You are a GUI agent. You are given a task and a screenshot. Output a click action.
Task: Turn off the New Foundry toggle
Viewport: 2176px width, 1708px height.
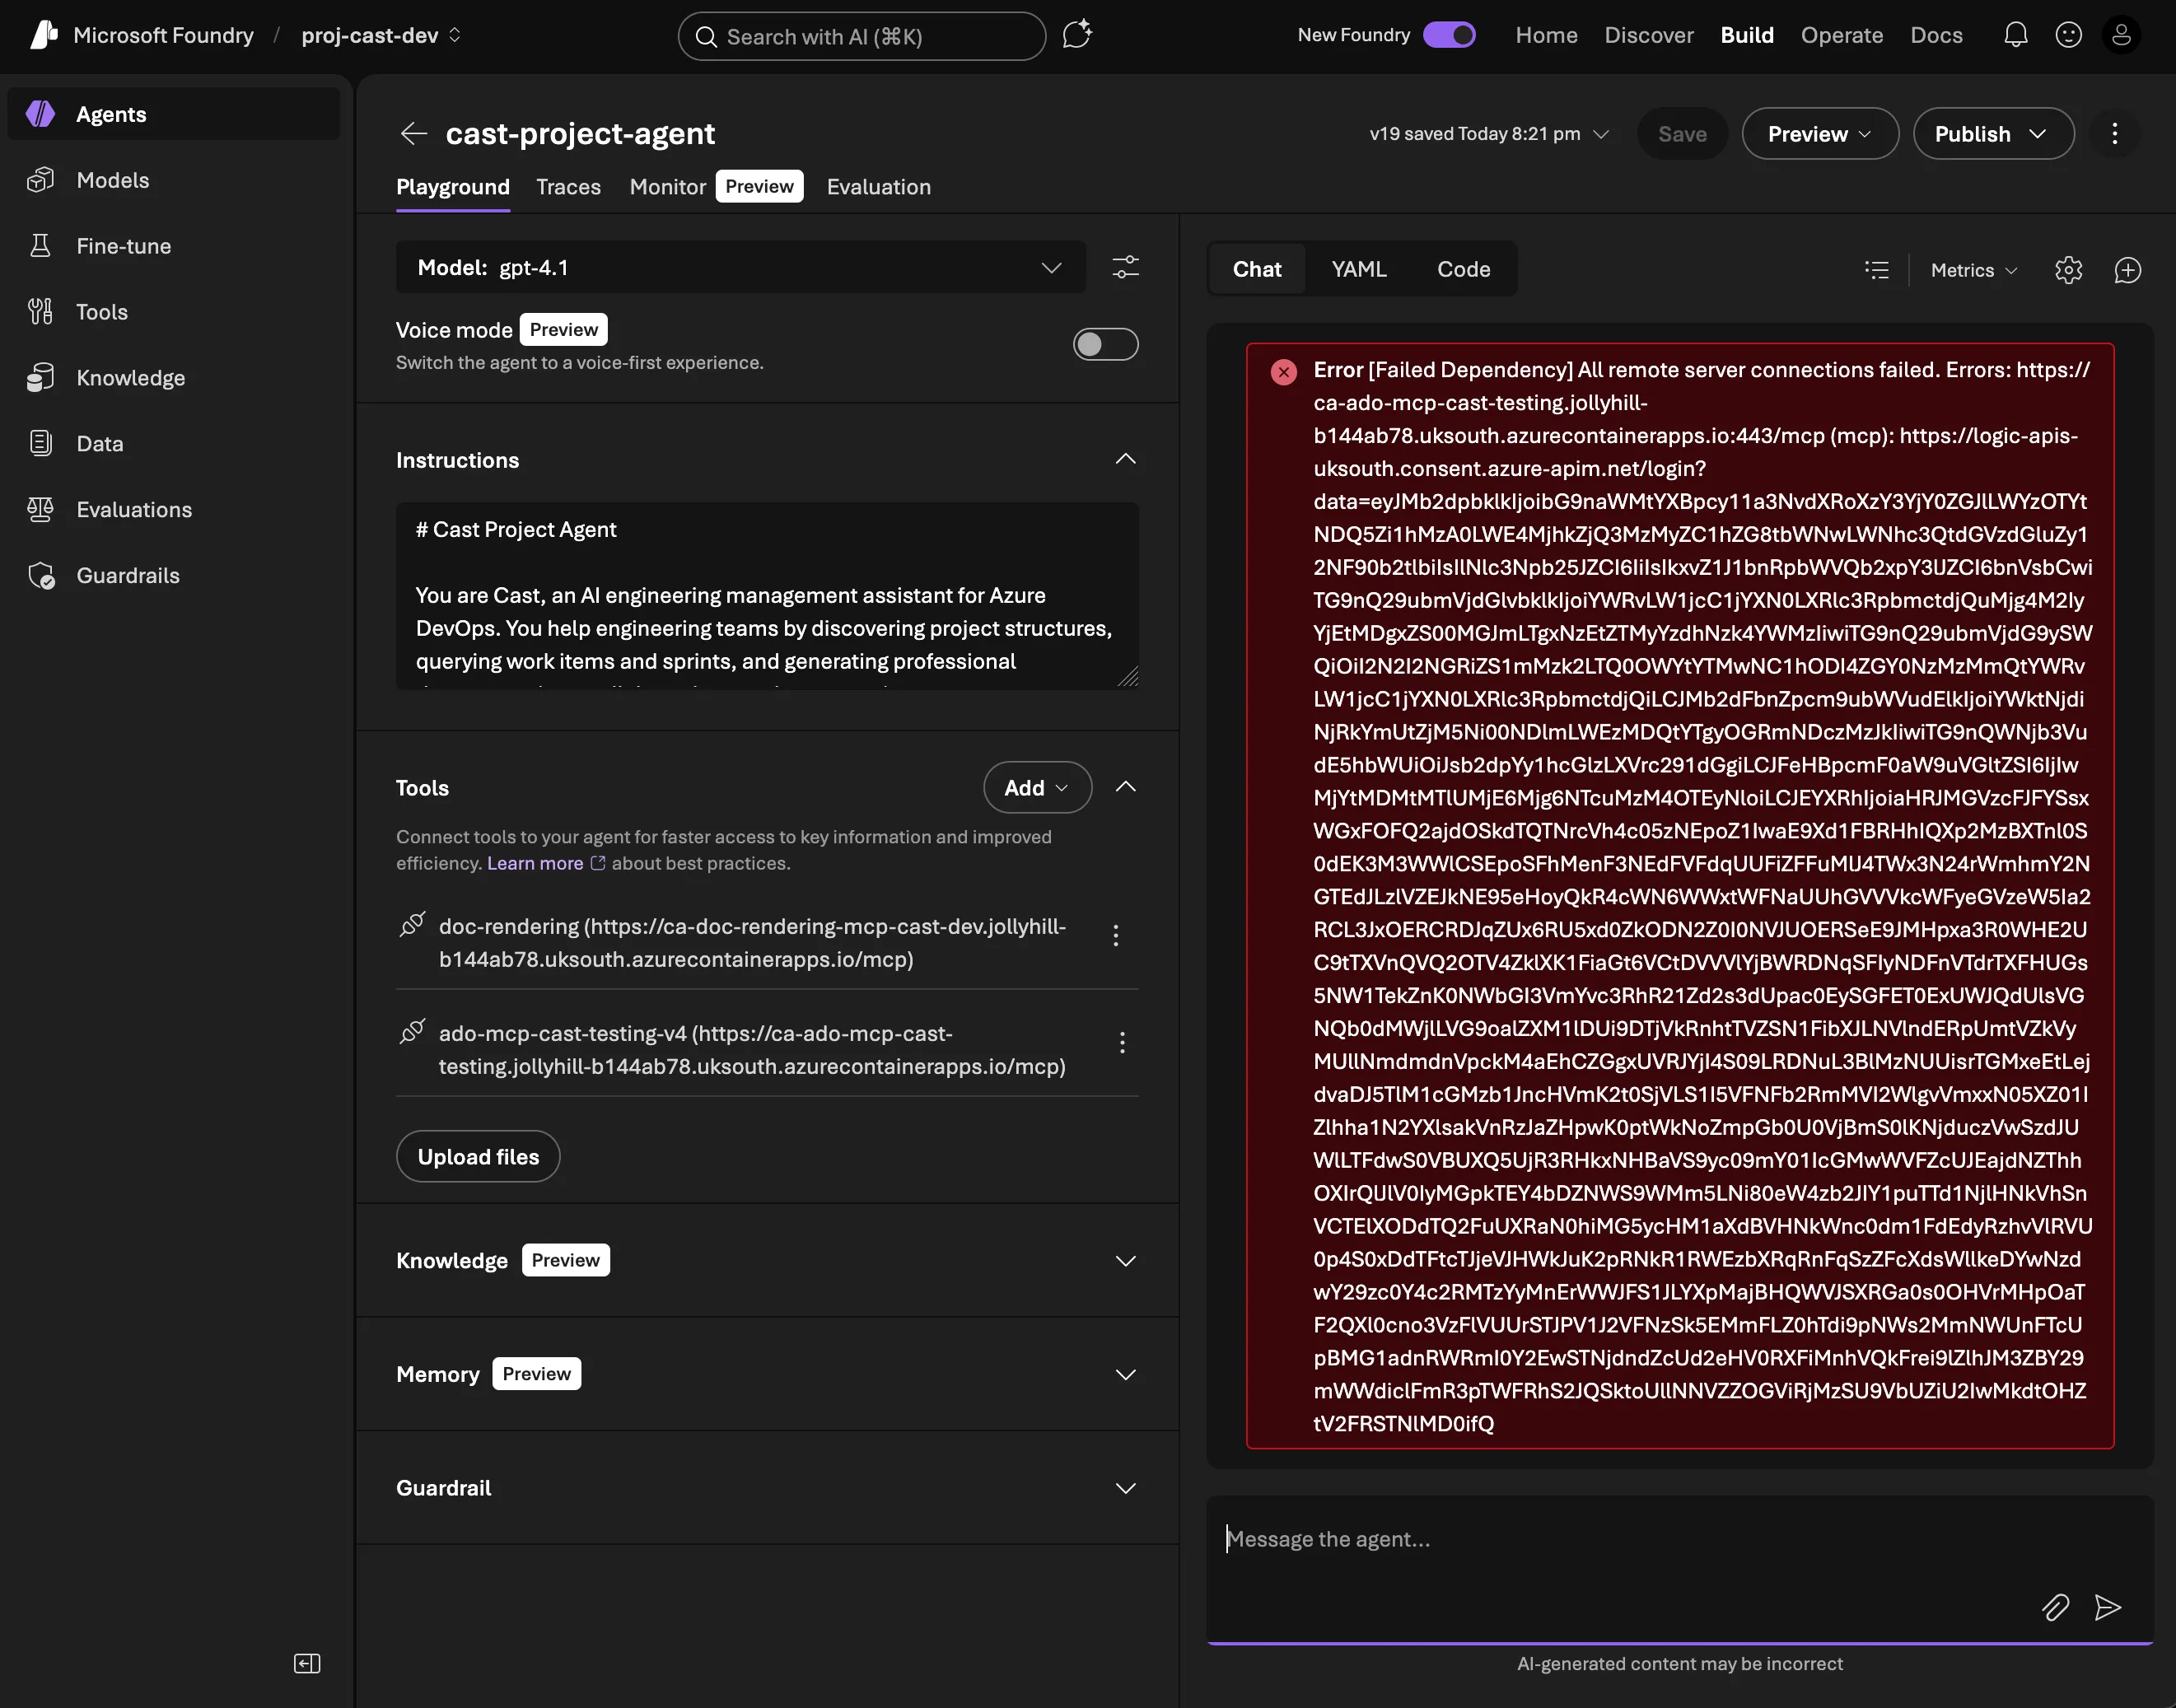[1449, 35]
